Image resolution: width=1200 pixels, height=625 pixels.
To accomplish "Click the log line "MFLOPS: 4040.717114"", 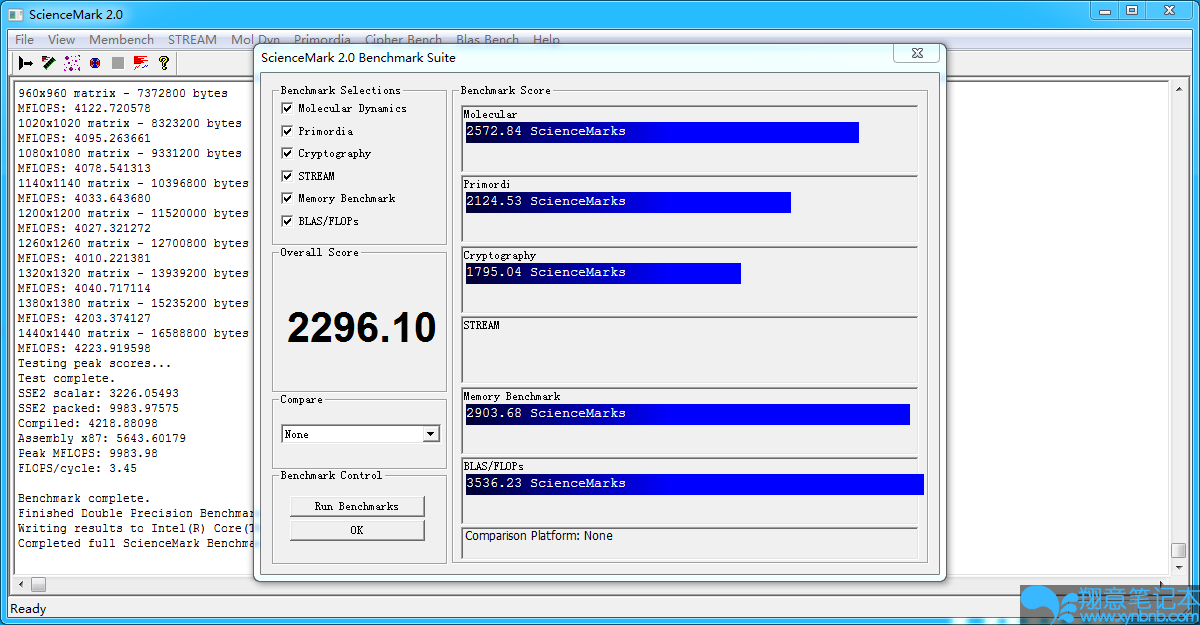I will [x=84, y=288].
